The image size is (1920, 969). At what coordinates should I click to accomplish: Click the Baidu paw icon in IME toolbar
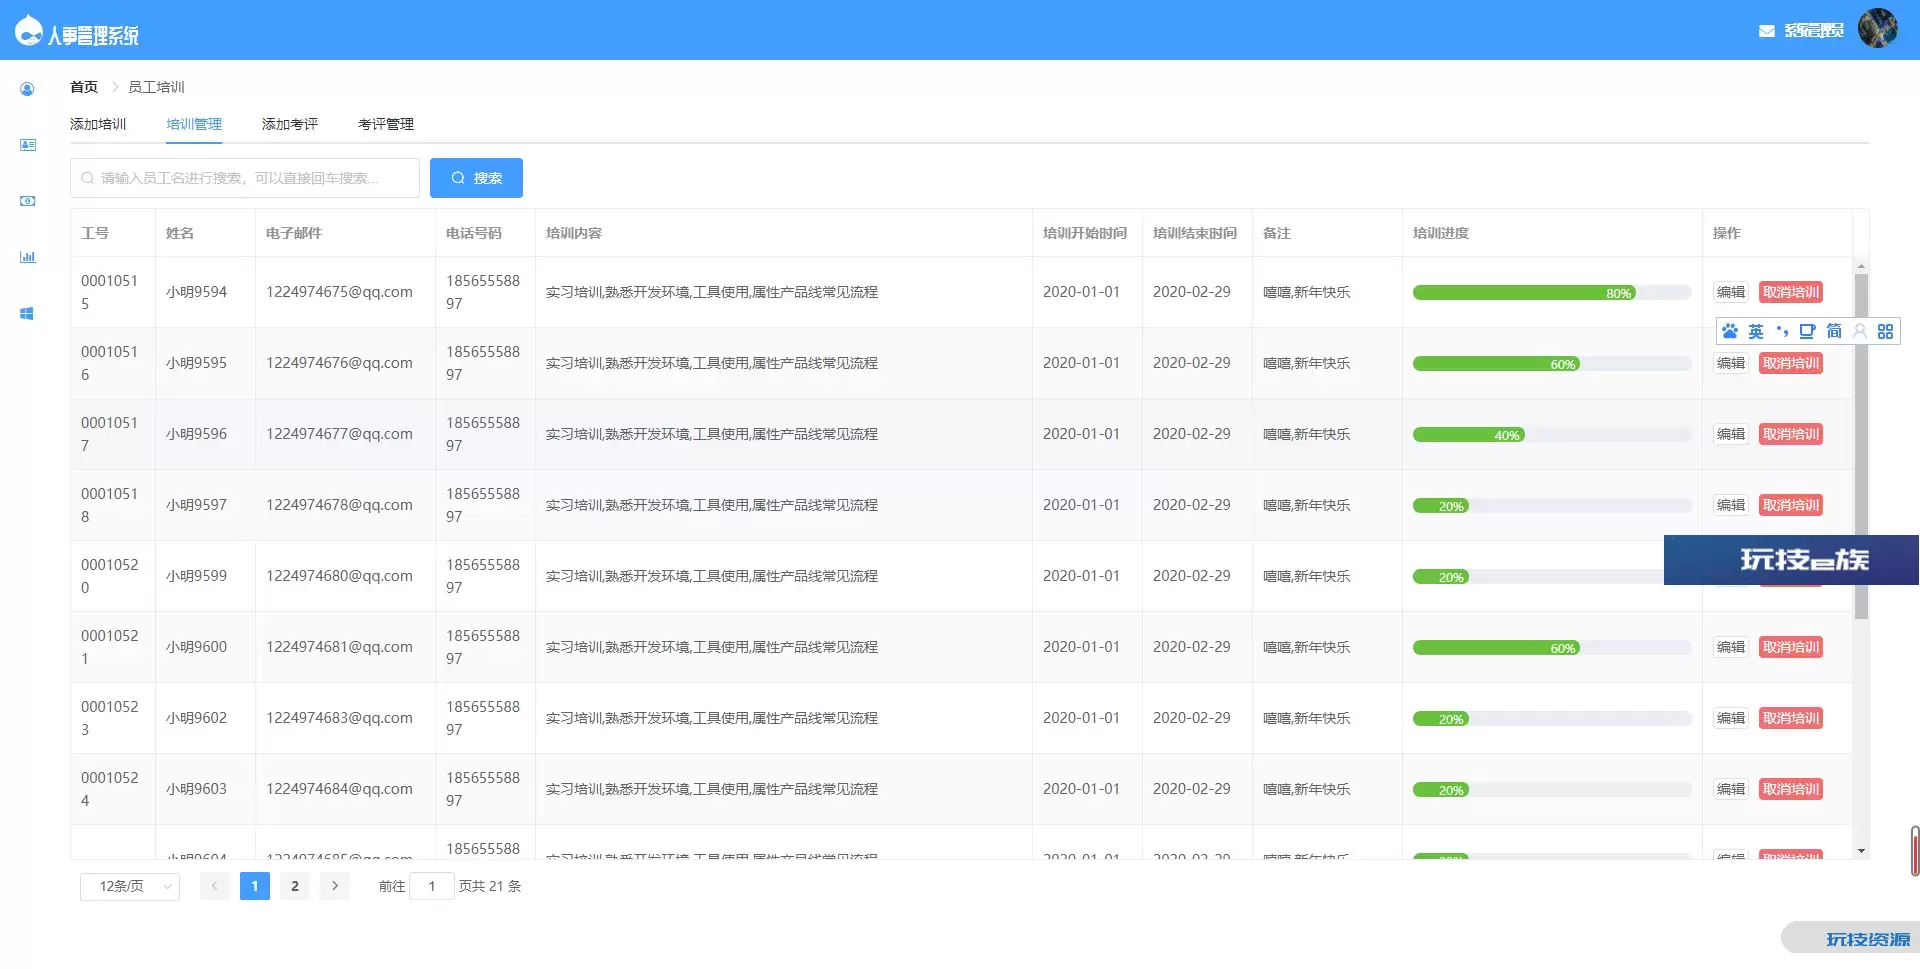point(1730,331)
